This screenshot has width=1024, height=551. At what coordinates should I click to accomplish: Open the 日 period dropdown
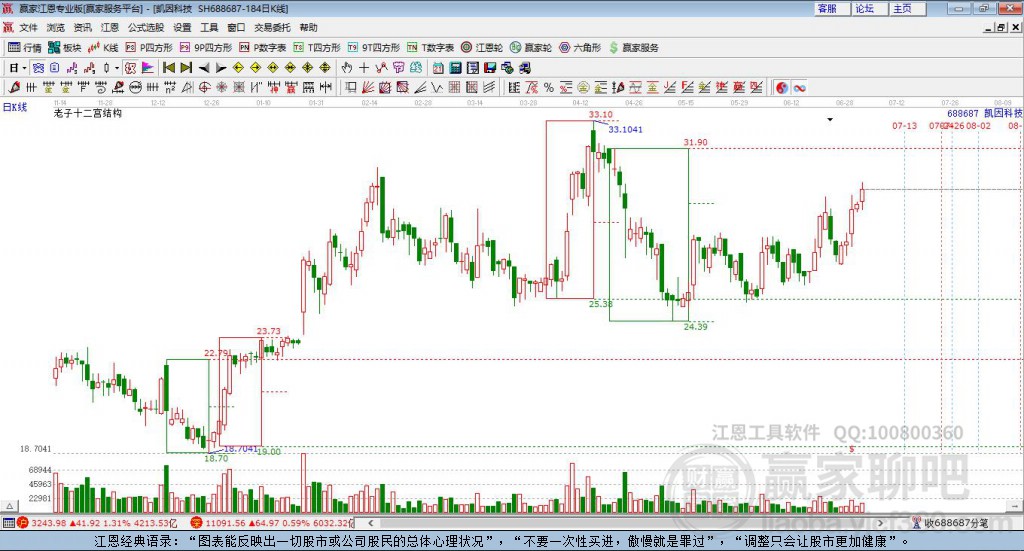point(17,68)
